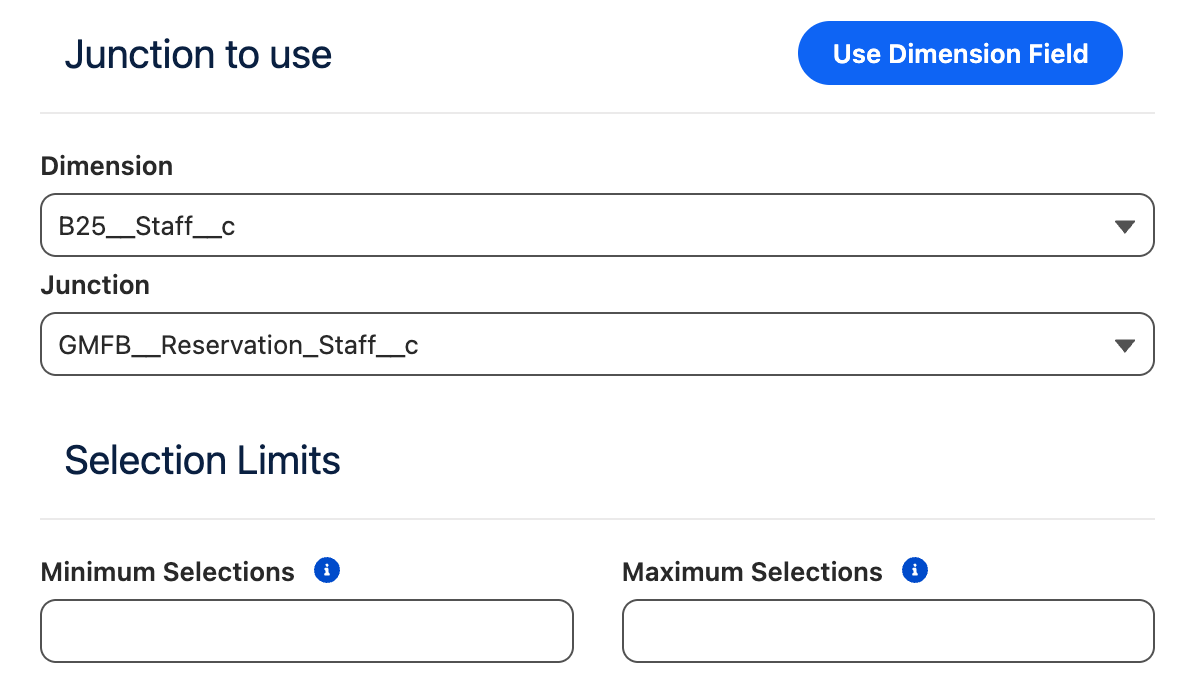Click the Minimum Selections info icon

[x=327, y=571]
